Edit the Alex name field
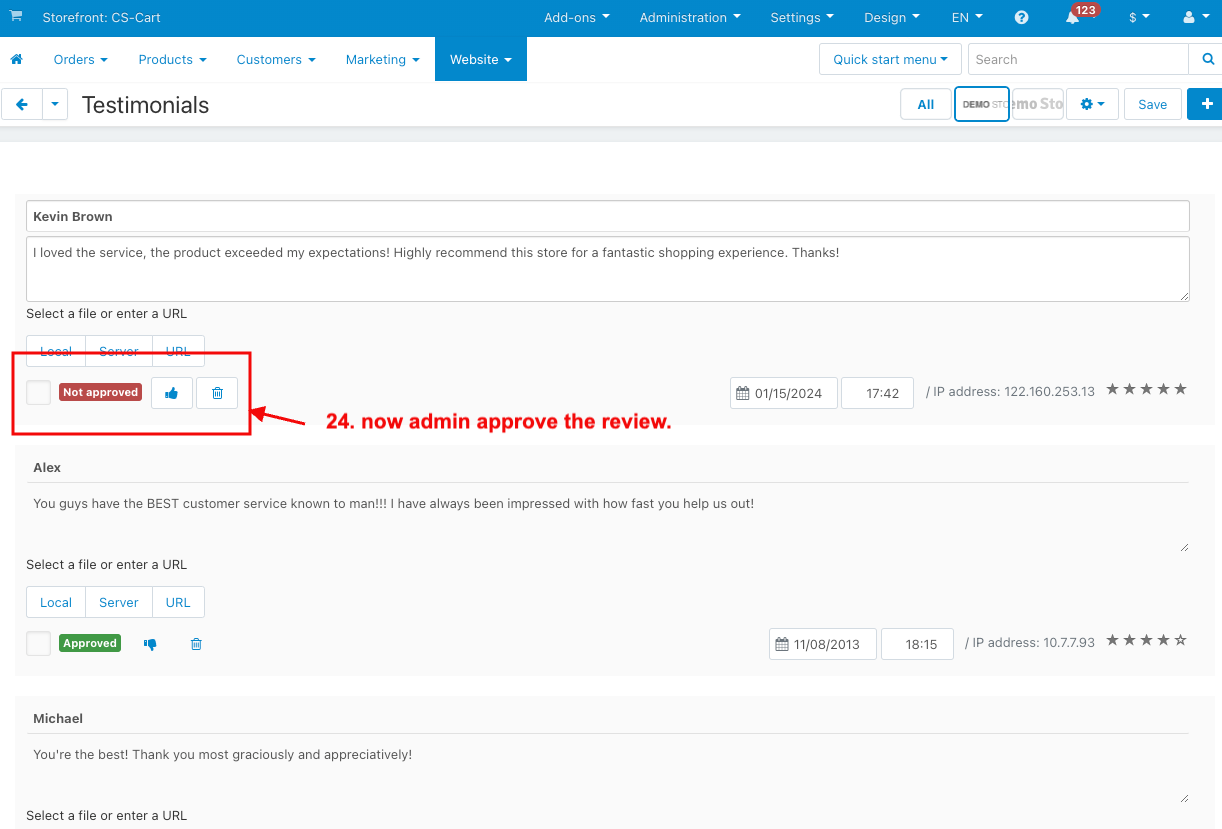This screenshot has width=1222, height=829. coord(608,467)
